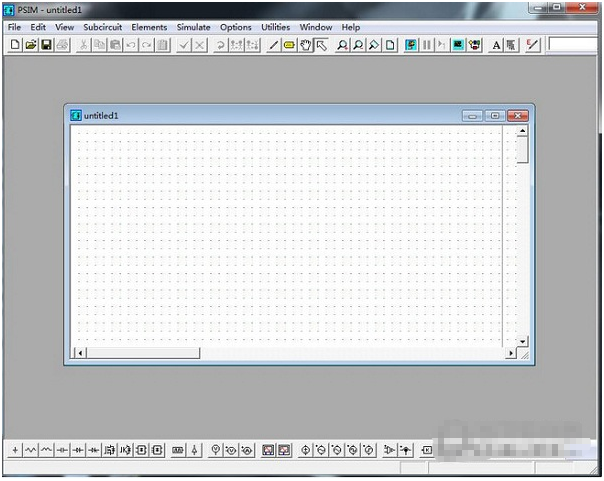Place a resistor from the element toolbar

(x=31, y=451)
